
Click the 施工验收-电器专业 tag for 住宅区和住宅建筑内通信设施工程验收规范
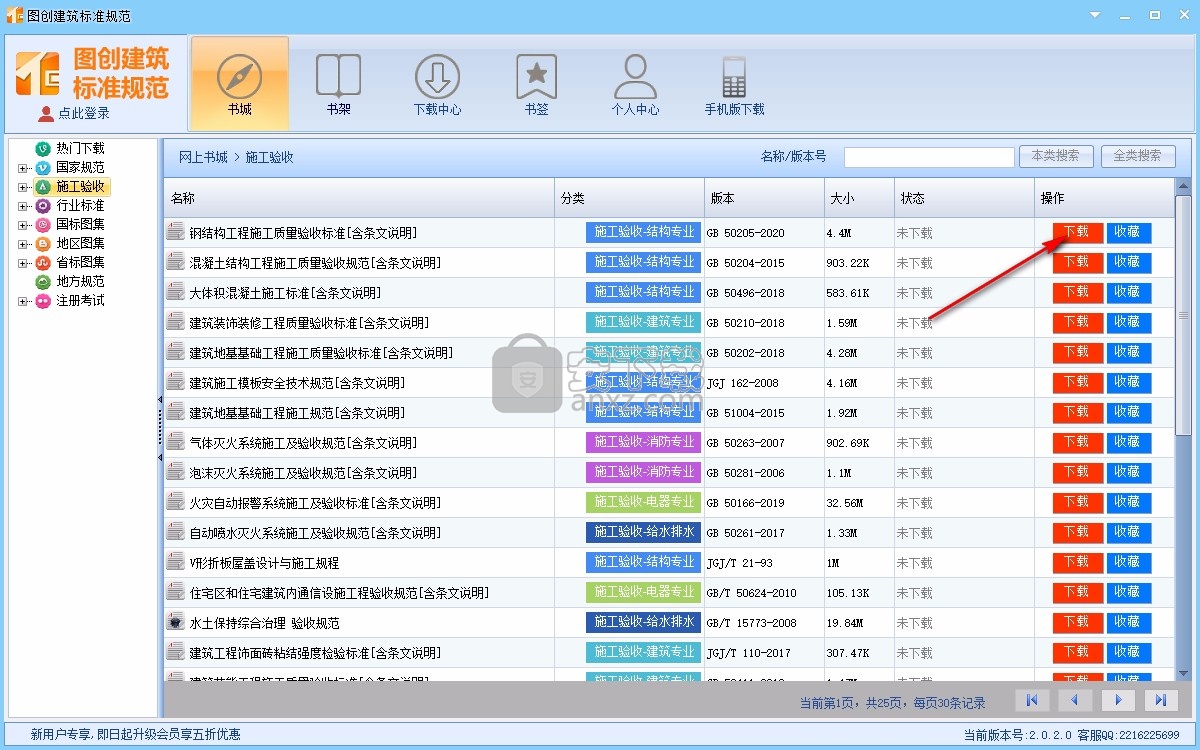pos(644,592)
